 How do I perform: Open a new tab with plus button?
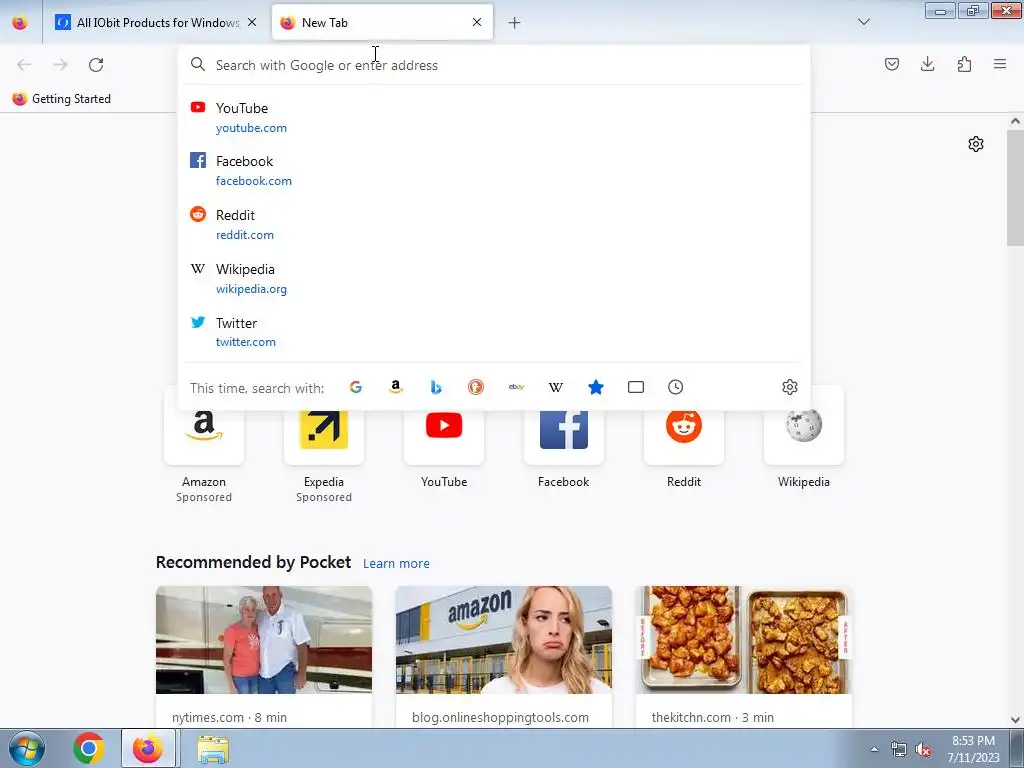point(515,23)
